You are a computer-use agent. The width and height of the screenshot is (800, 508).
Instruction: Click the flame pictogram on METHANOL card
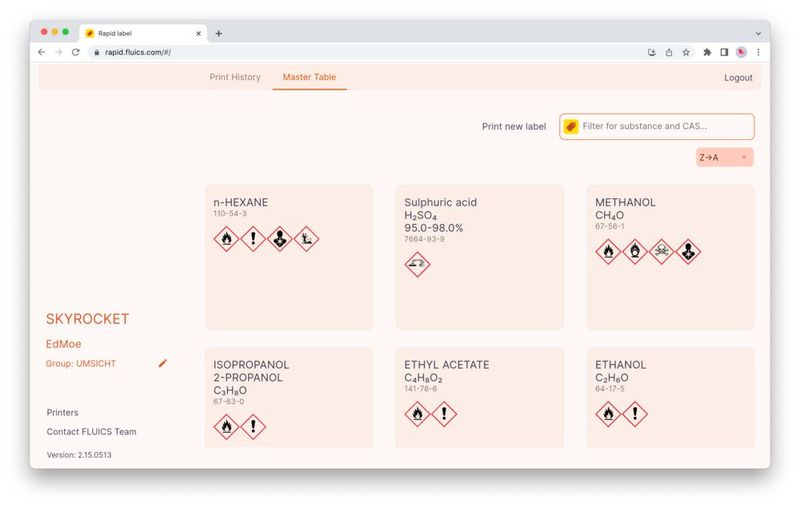click(608, 251)
